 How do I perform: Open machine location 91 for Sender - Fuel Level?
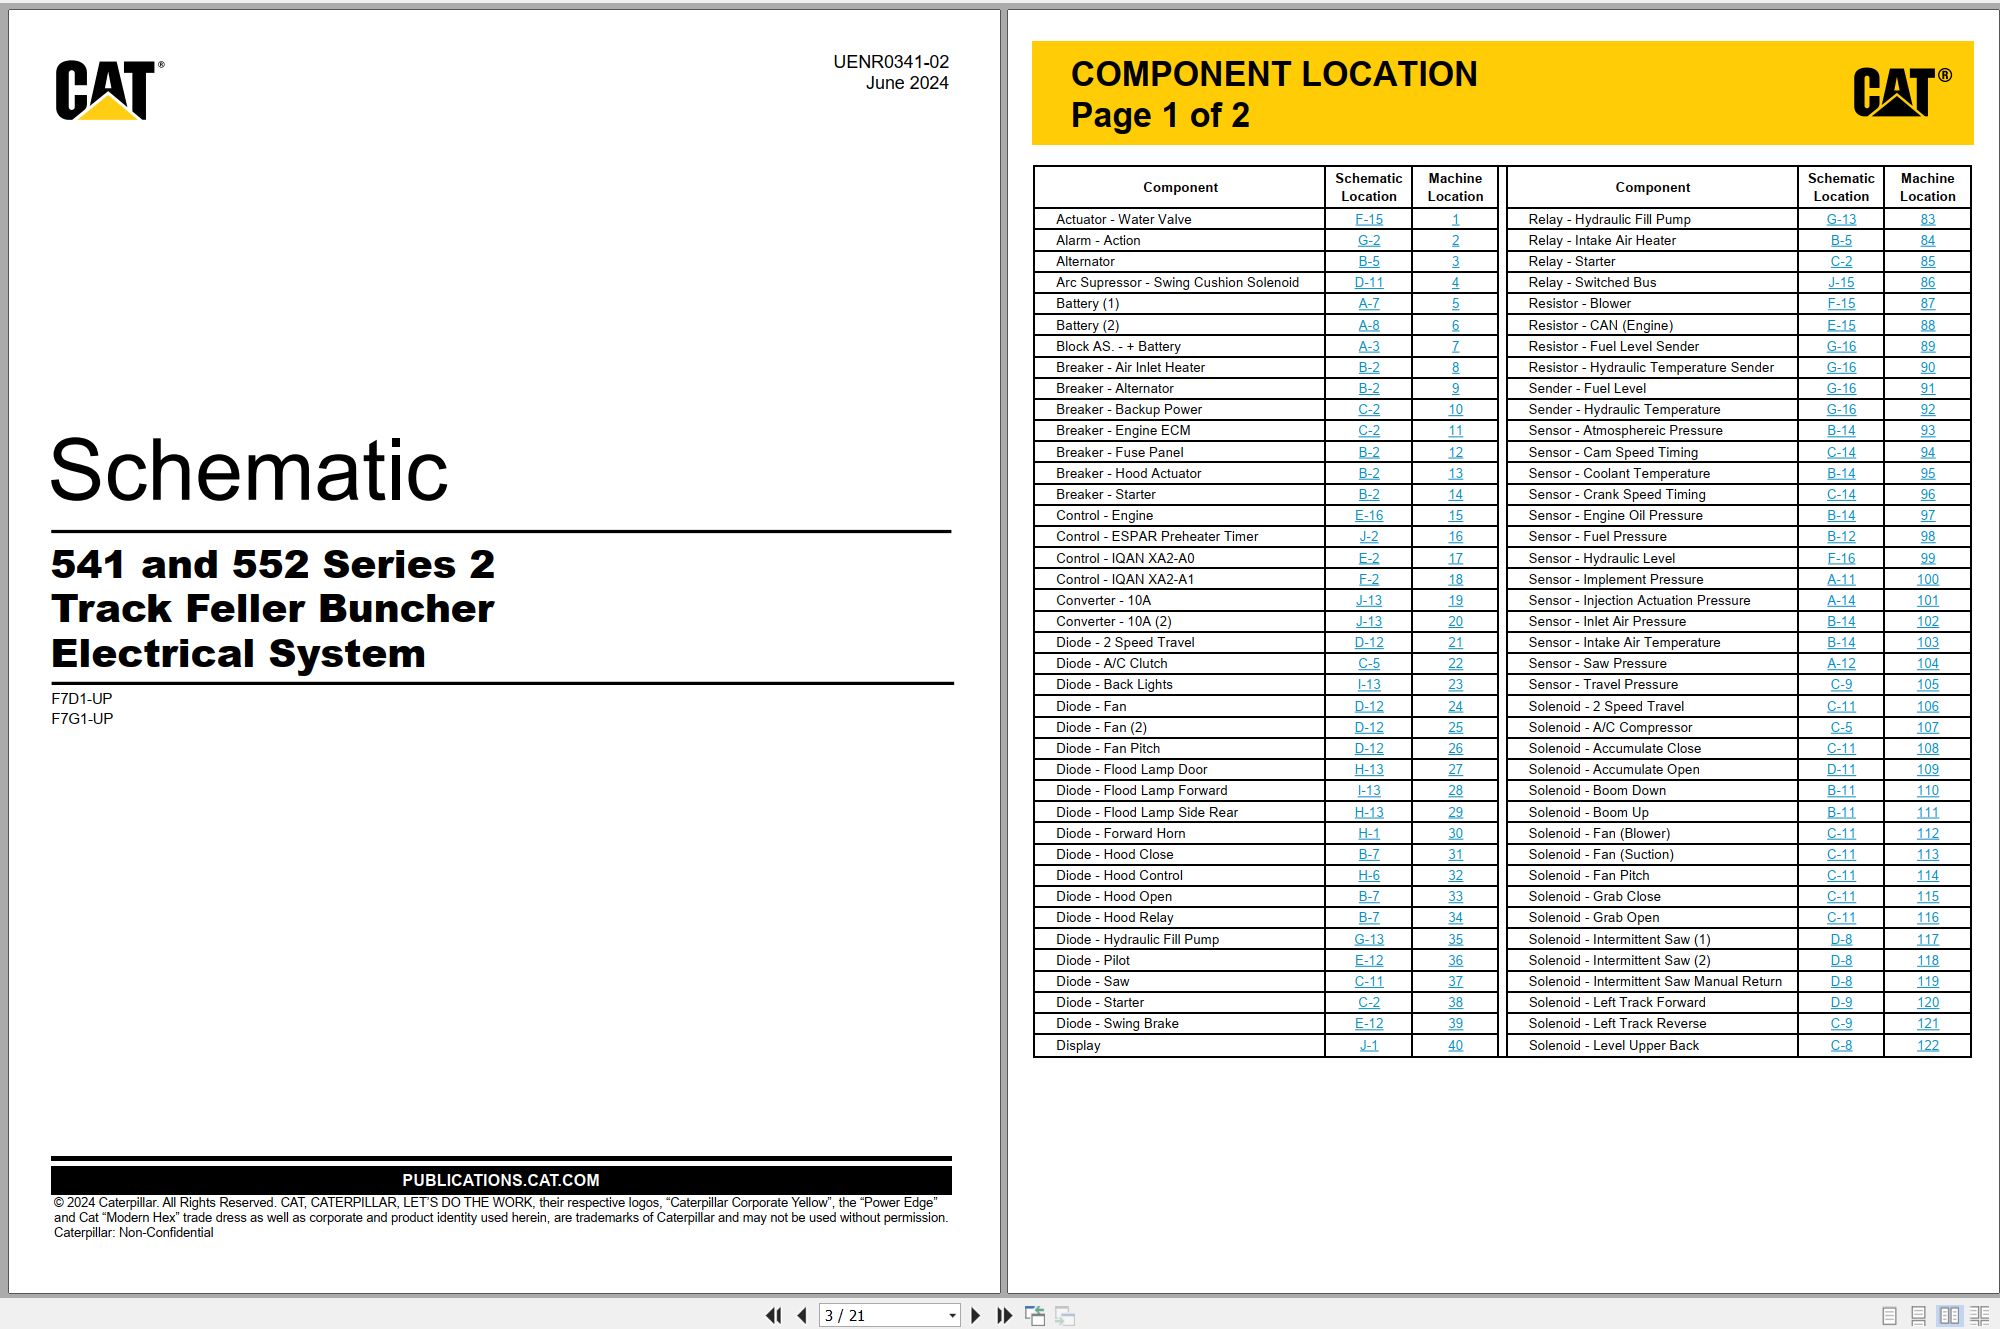tap(1927, 389)
